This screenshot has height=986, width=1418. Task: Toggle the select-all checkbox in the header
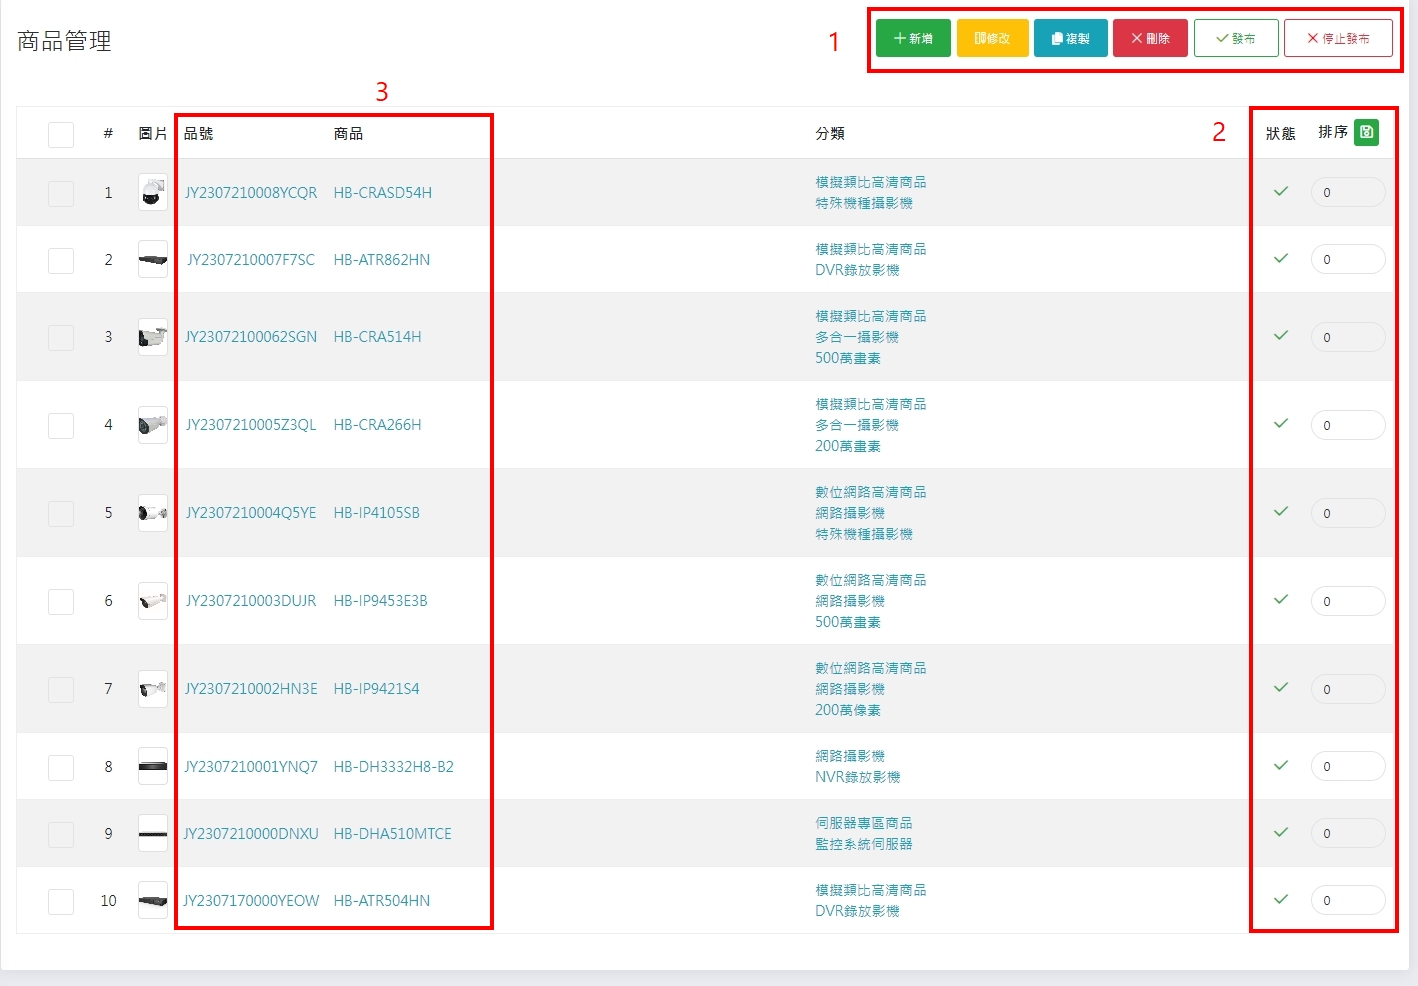pyautogui.click(x=61, y=134)
